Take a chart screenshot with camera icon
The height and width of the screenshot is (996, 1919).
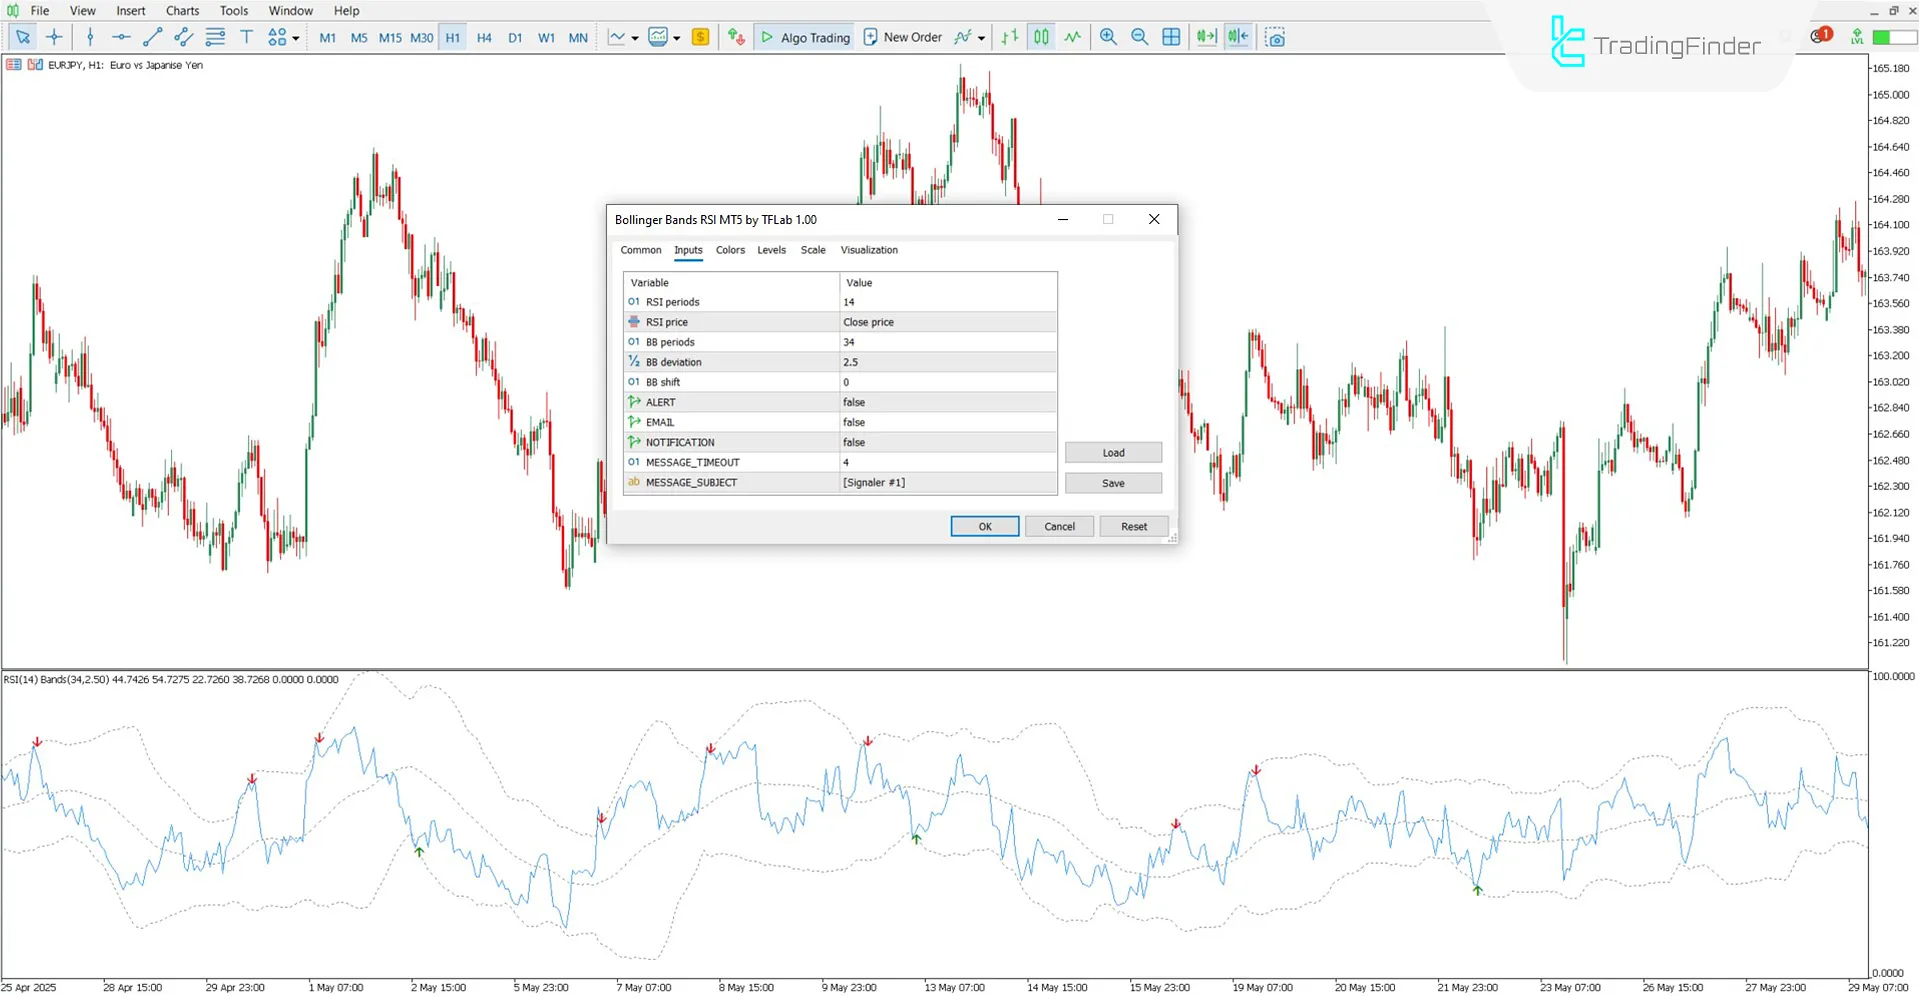click(x=1275, y=37)
